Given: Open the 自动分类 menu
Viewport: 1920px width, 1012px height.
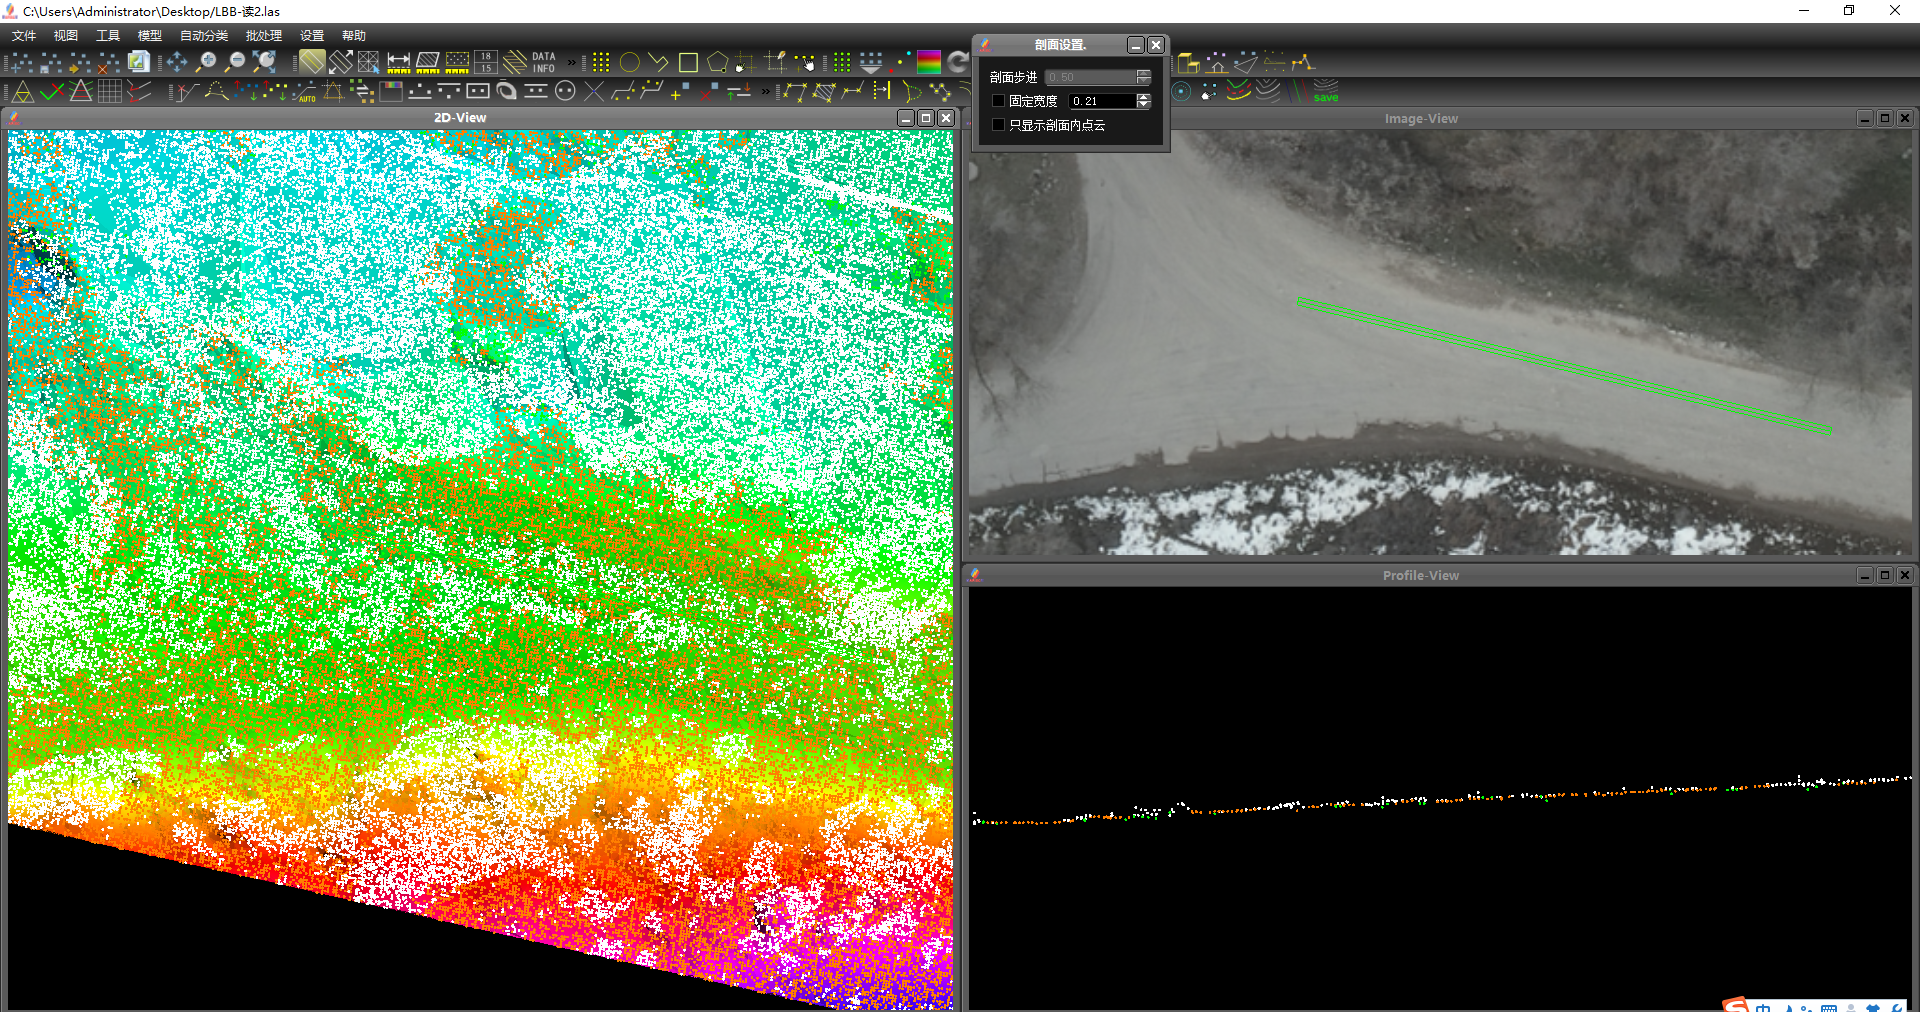Looking at the screenshot, I should coord(204,36).
